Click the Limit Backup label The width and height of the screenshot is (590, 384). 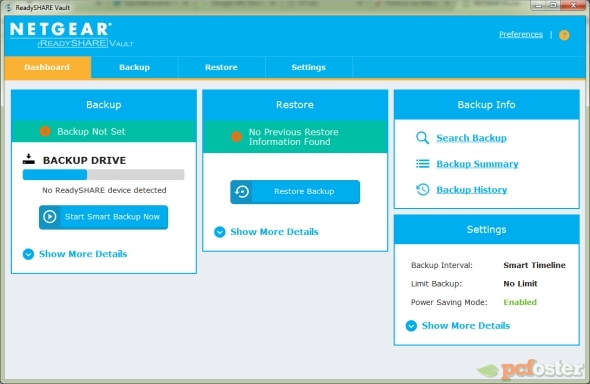click(x=436, y=284)
